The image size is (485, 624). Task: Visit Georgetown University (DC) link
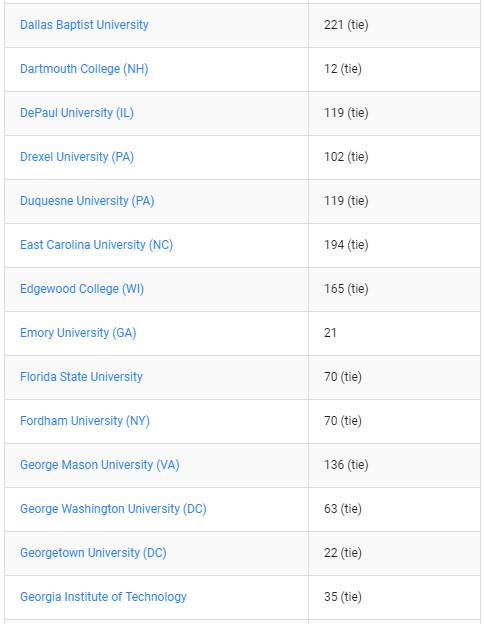93,552
